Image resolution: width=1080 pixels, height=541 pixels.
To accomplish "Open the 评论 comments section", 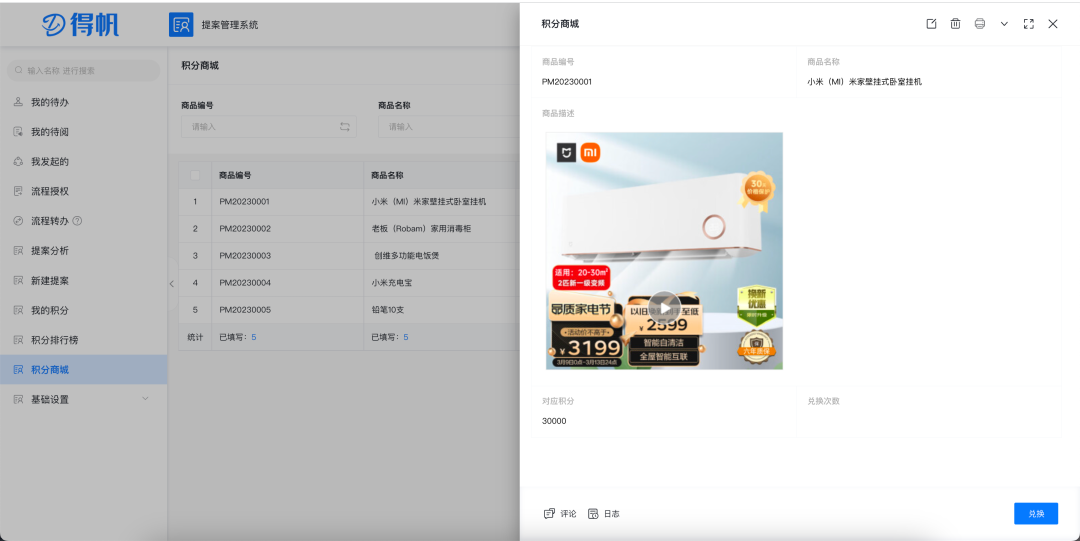I will (x=560, y=513).
